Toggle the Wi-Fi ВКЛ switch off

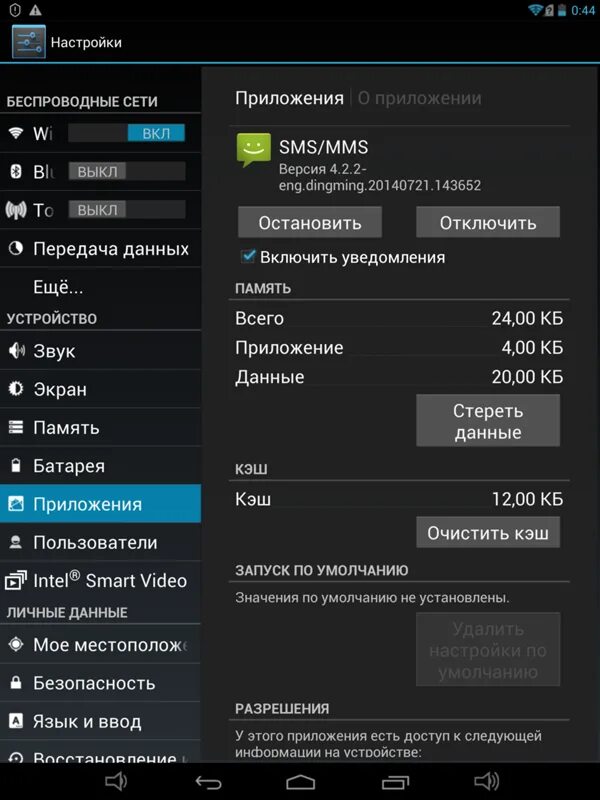[127, 133]
